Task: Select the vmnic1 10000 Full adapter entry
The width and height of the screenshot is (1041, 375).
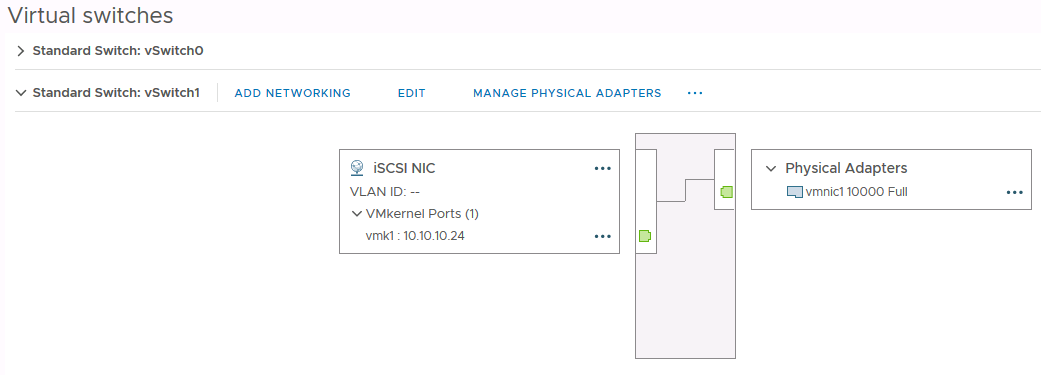Action: tap(847, 192)
